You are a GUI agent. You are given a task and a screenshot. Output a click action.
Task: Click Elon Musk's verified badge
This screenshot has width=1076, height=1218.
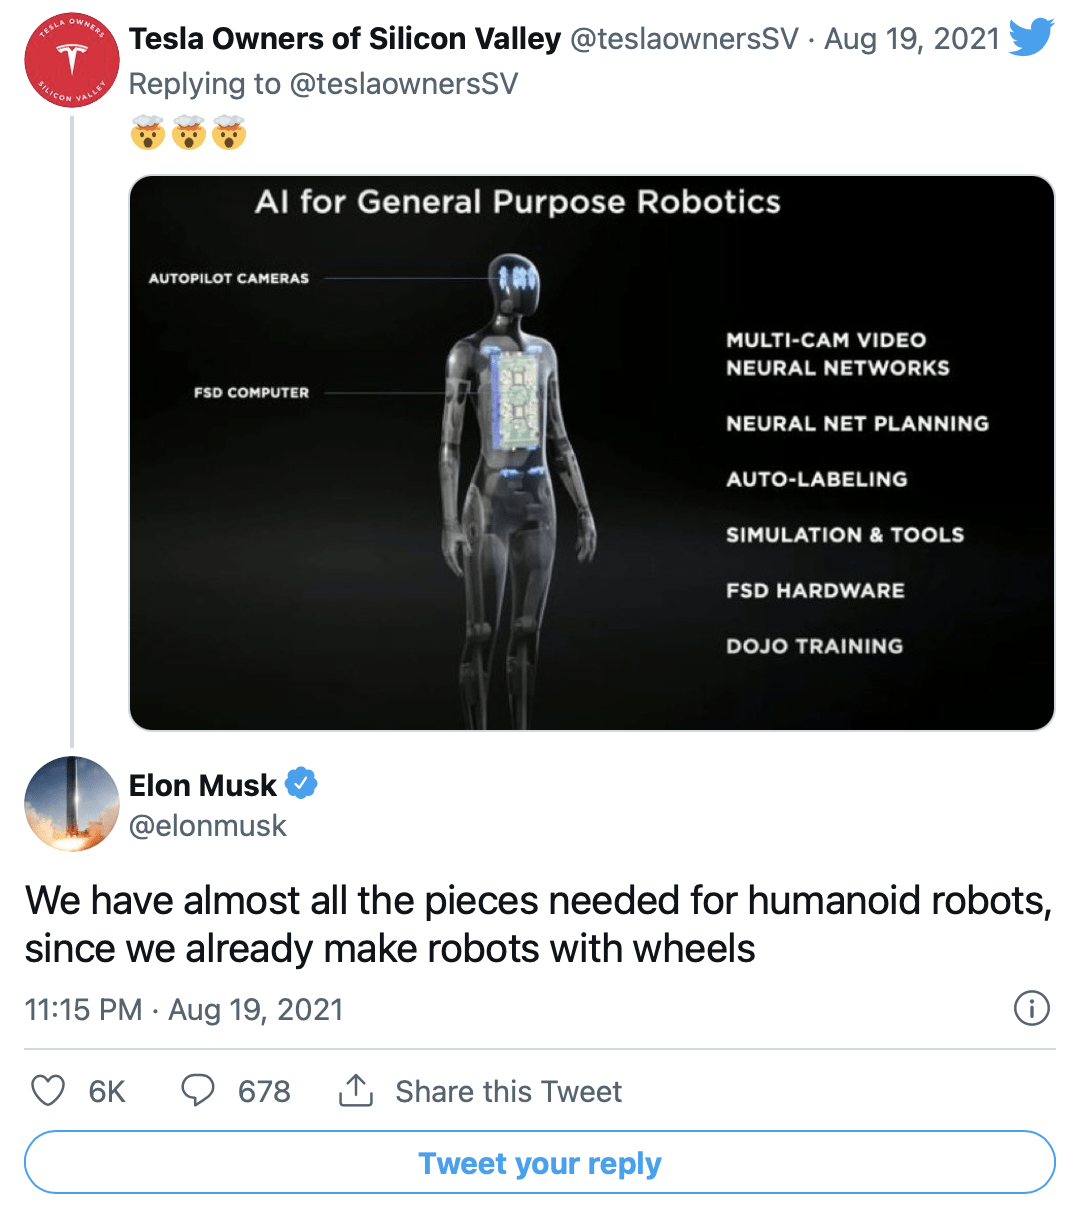pyautogui.click(x=302, y=785)
